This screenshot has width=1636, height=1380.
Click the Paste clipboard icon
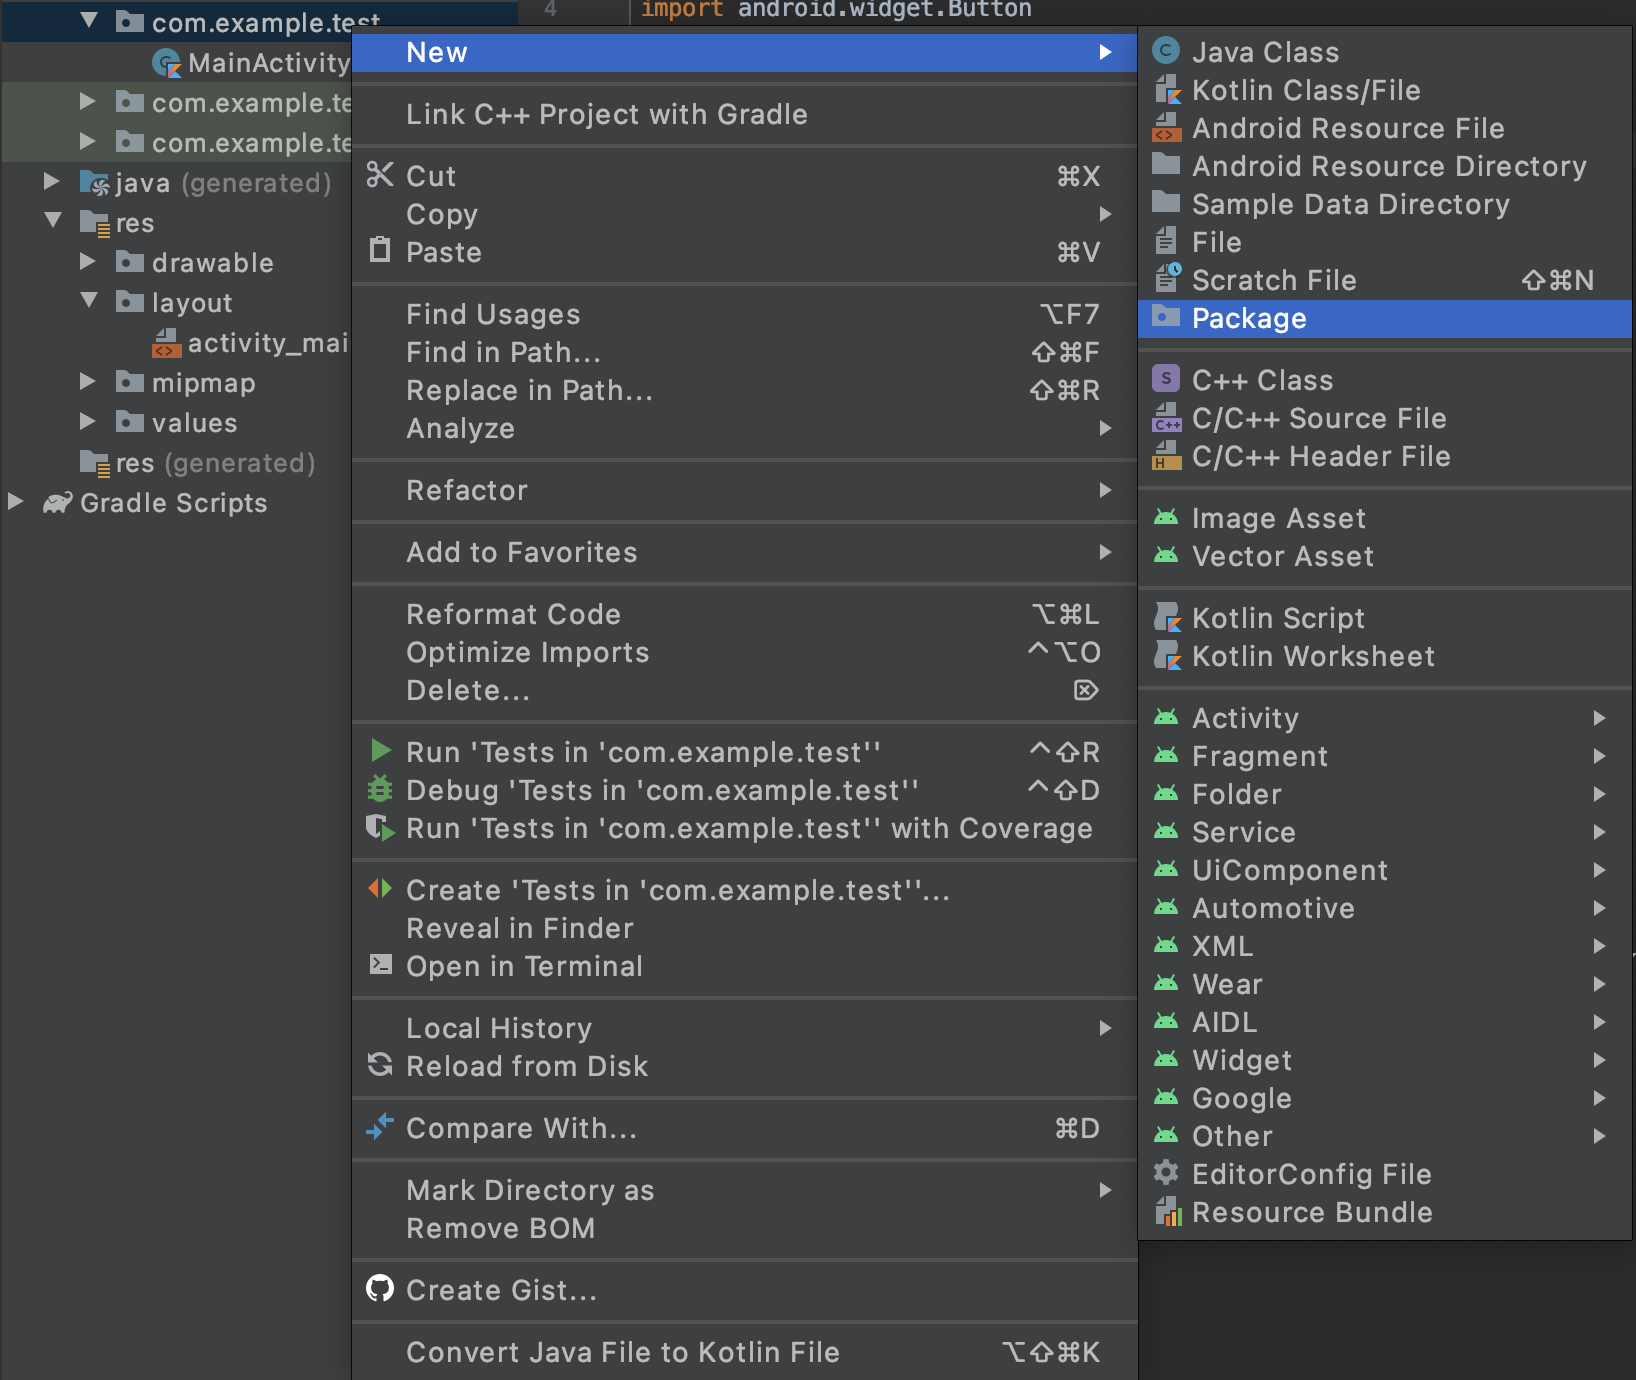coord(380,250)
